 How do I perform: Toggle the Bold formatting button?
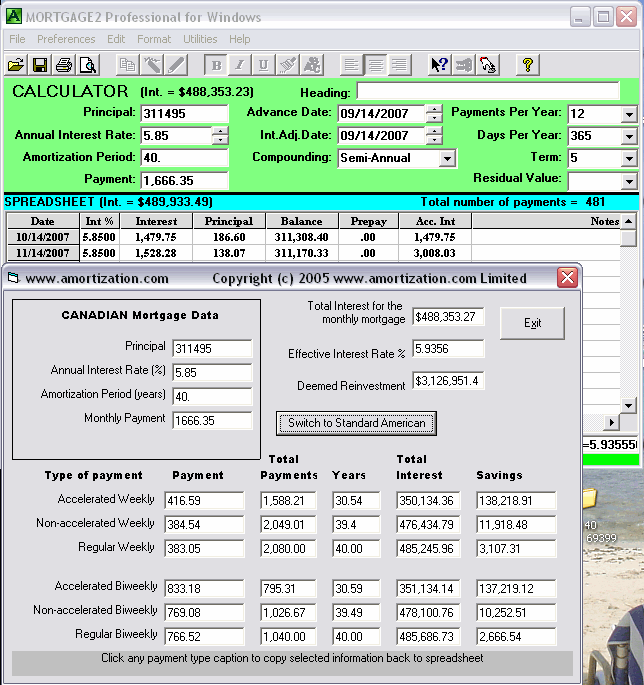[215, 65]
